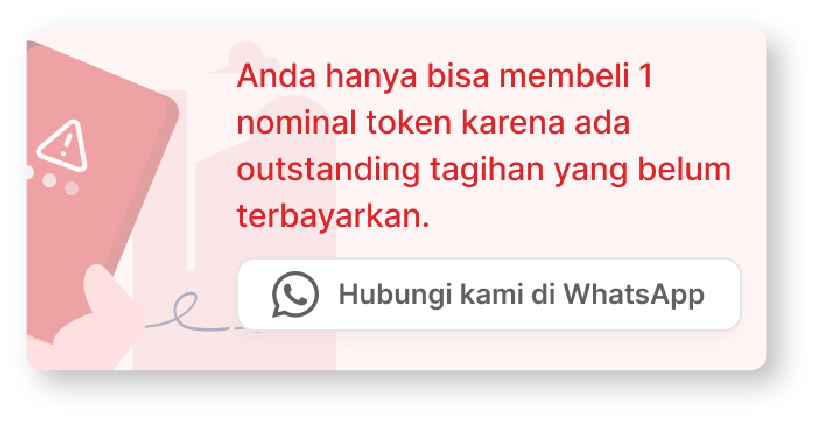Click the line 'nominal token karena ada'
The image size is (819, 423).
(x=434, y=123)
